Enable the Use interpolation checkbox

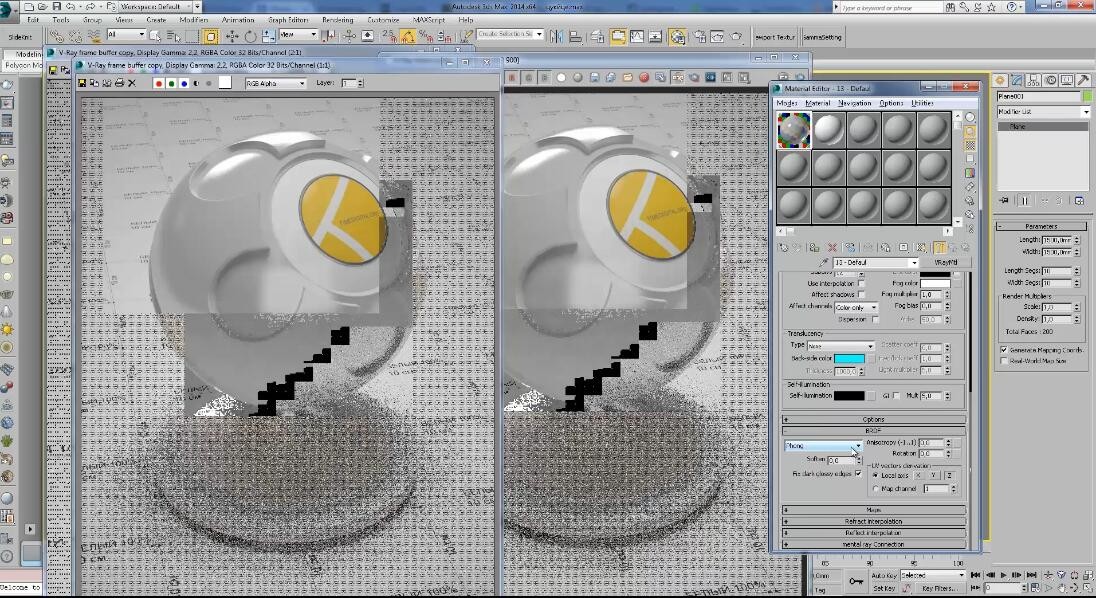click(x=861, y=284)
